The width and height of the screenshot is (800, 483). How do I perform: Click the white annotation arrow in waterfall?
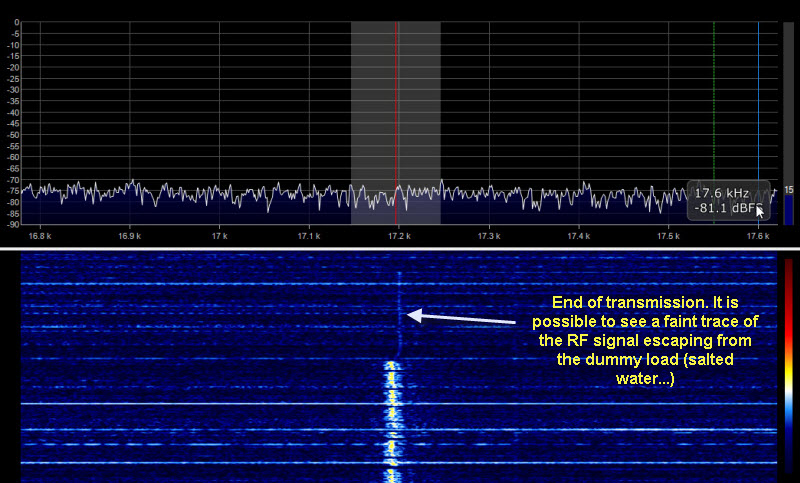(460, 319)
